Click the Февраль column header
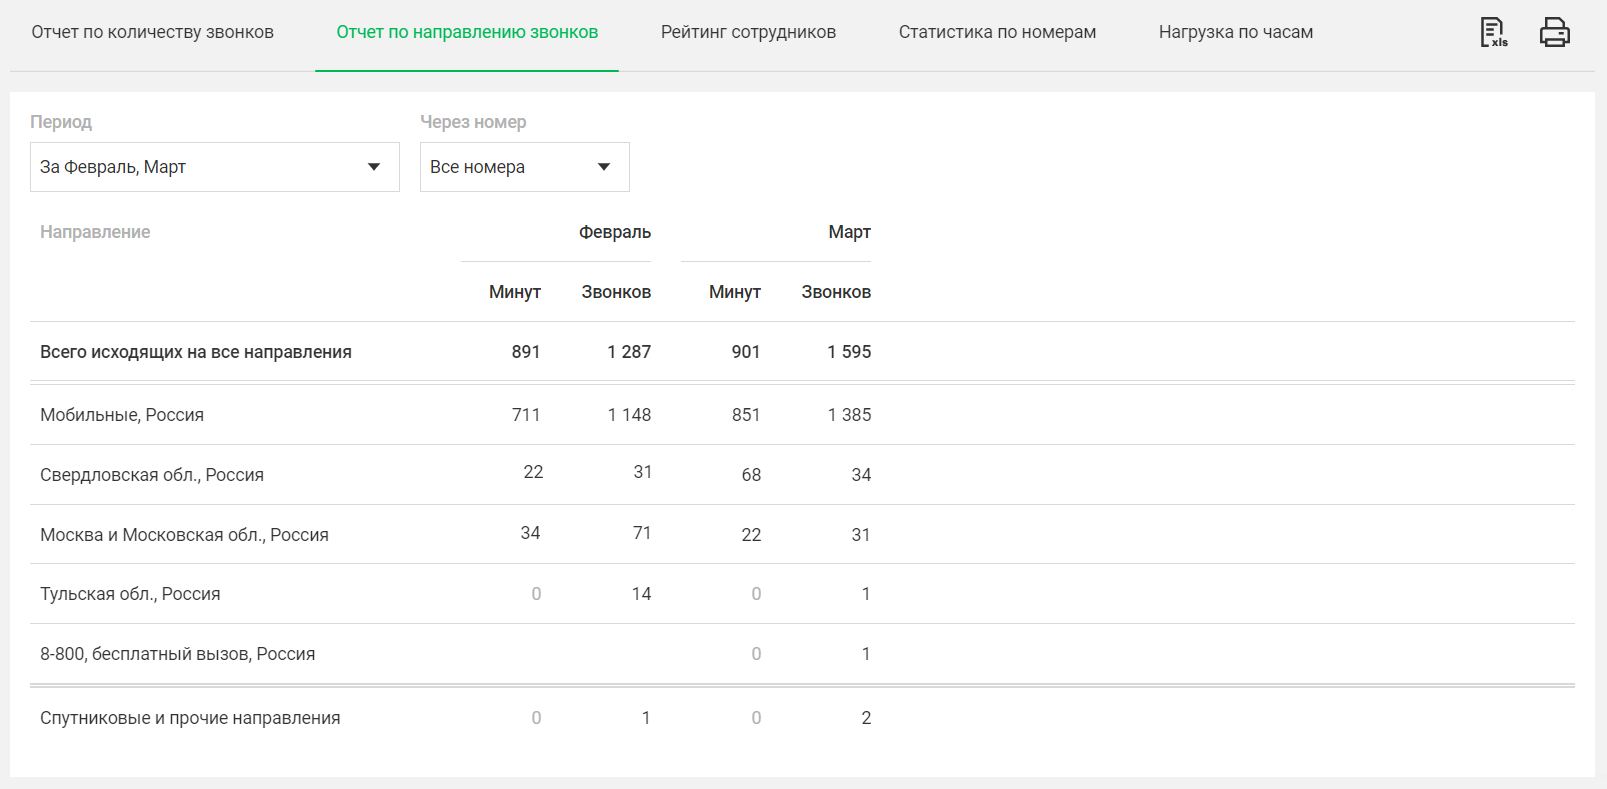Viewport: 1607px width, 789px height. (614, 232)
